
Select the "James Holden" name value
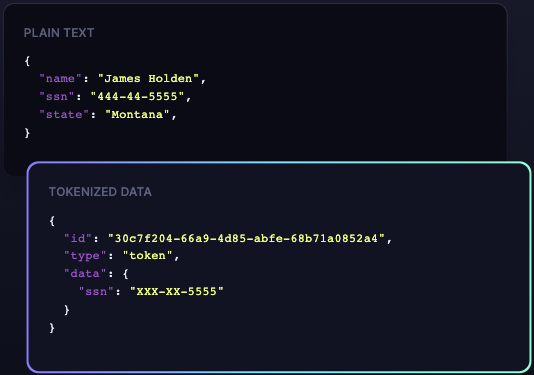tap(148, 79)
